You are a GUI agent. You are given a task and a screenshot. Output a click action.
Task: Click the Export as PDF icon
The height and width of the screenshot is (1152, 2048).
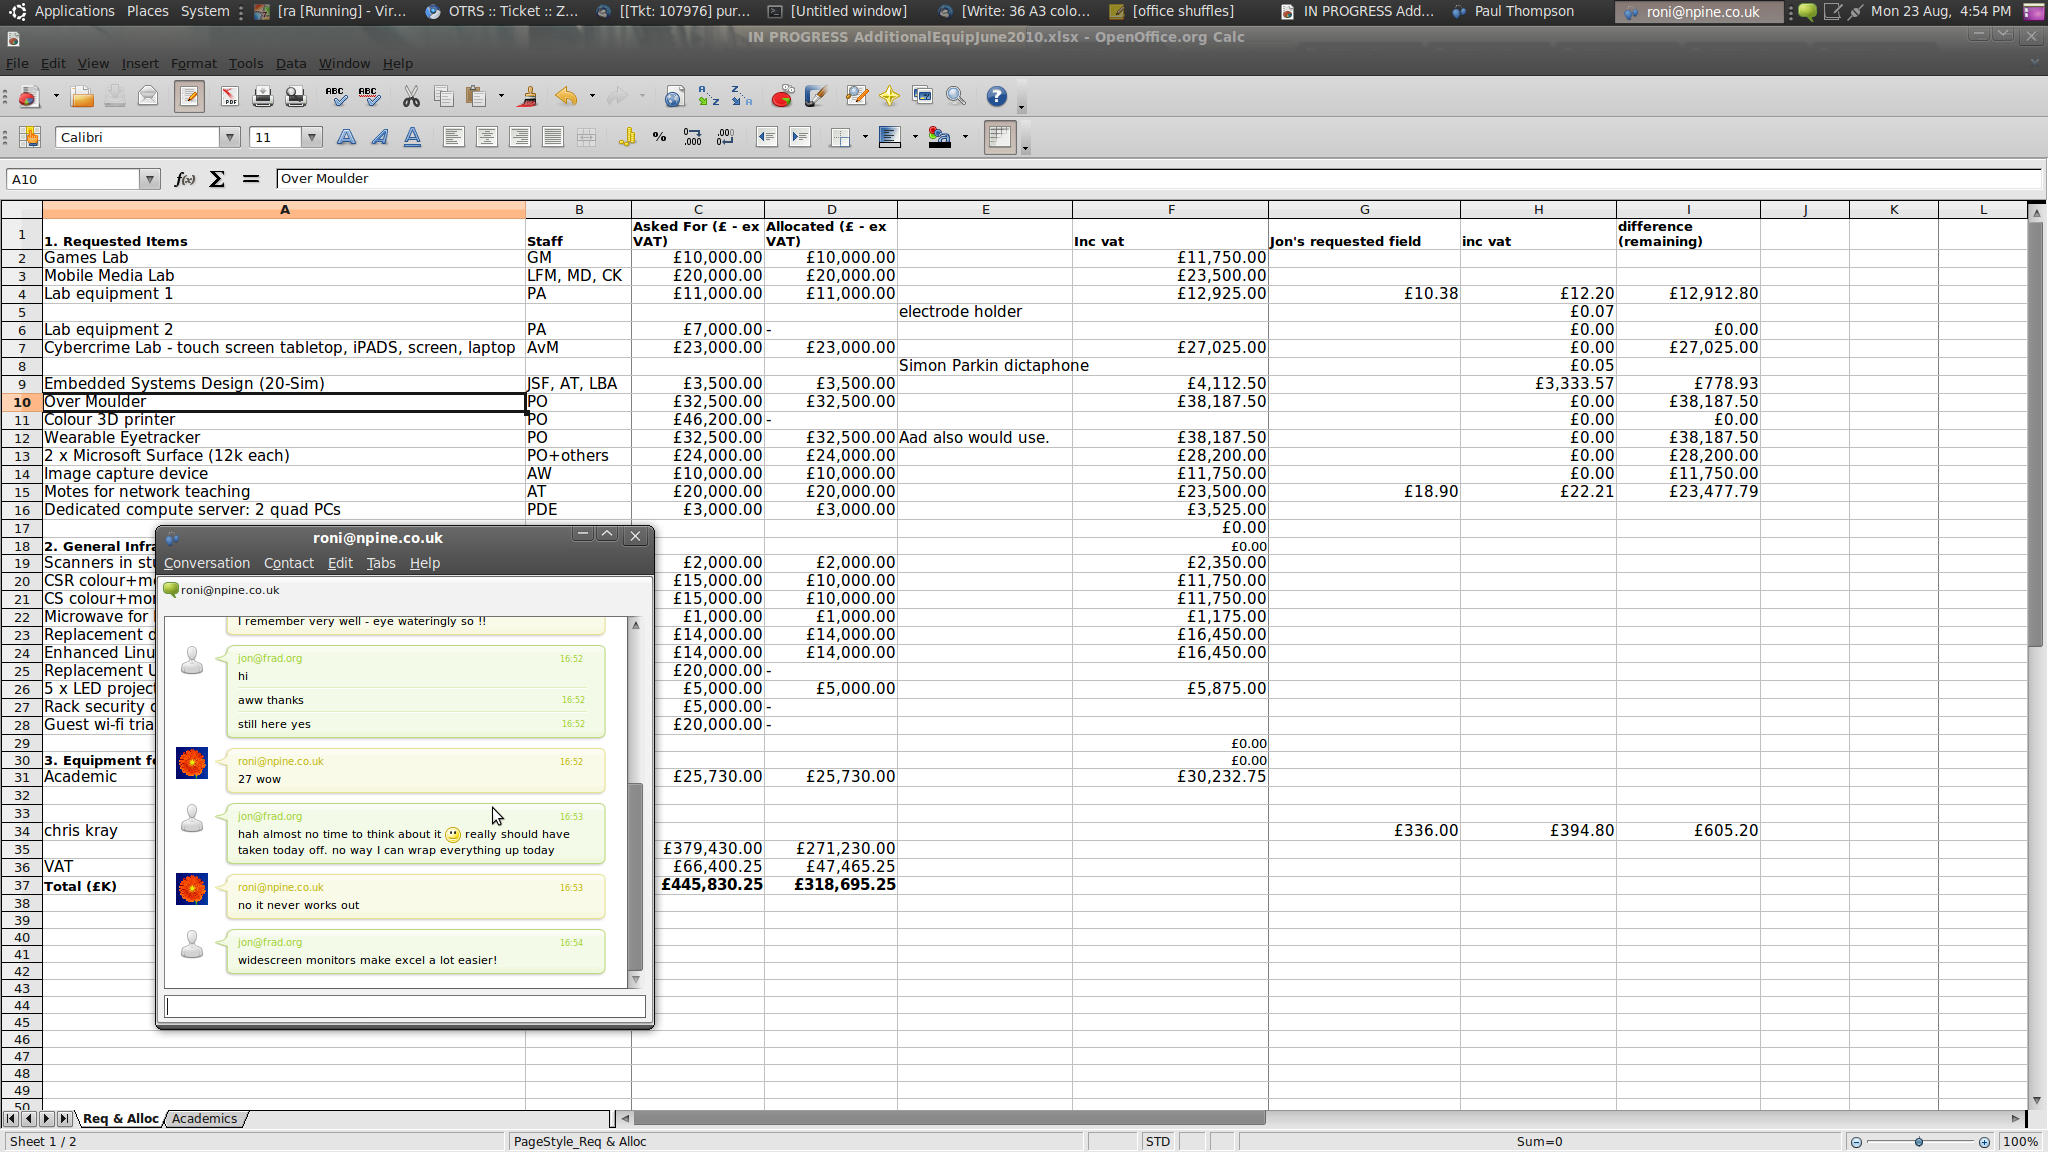point(229,96)
